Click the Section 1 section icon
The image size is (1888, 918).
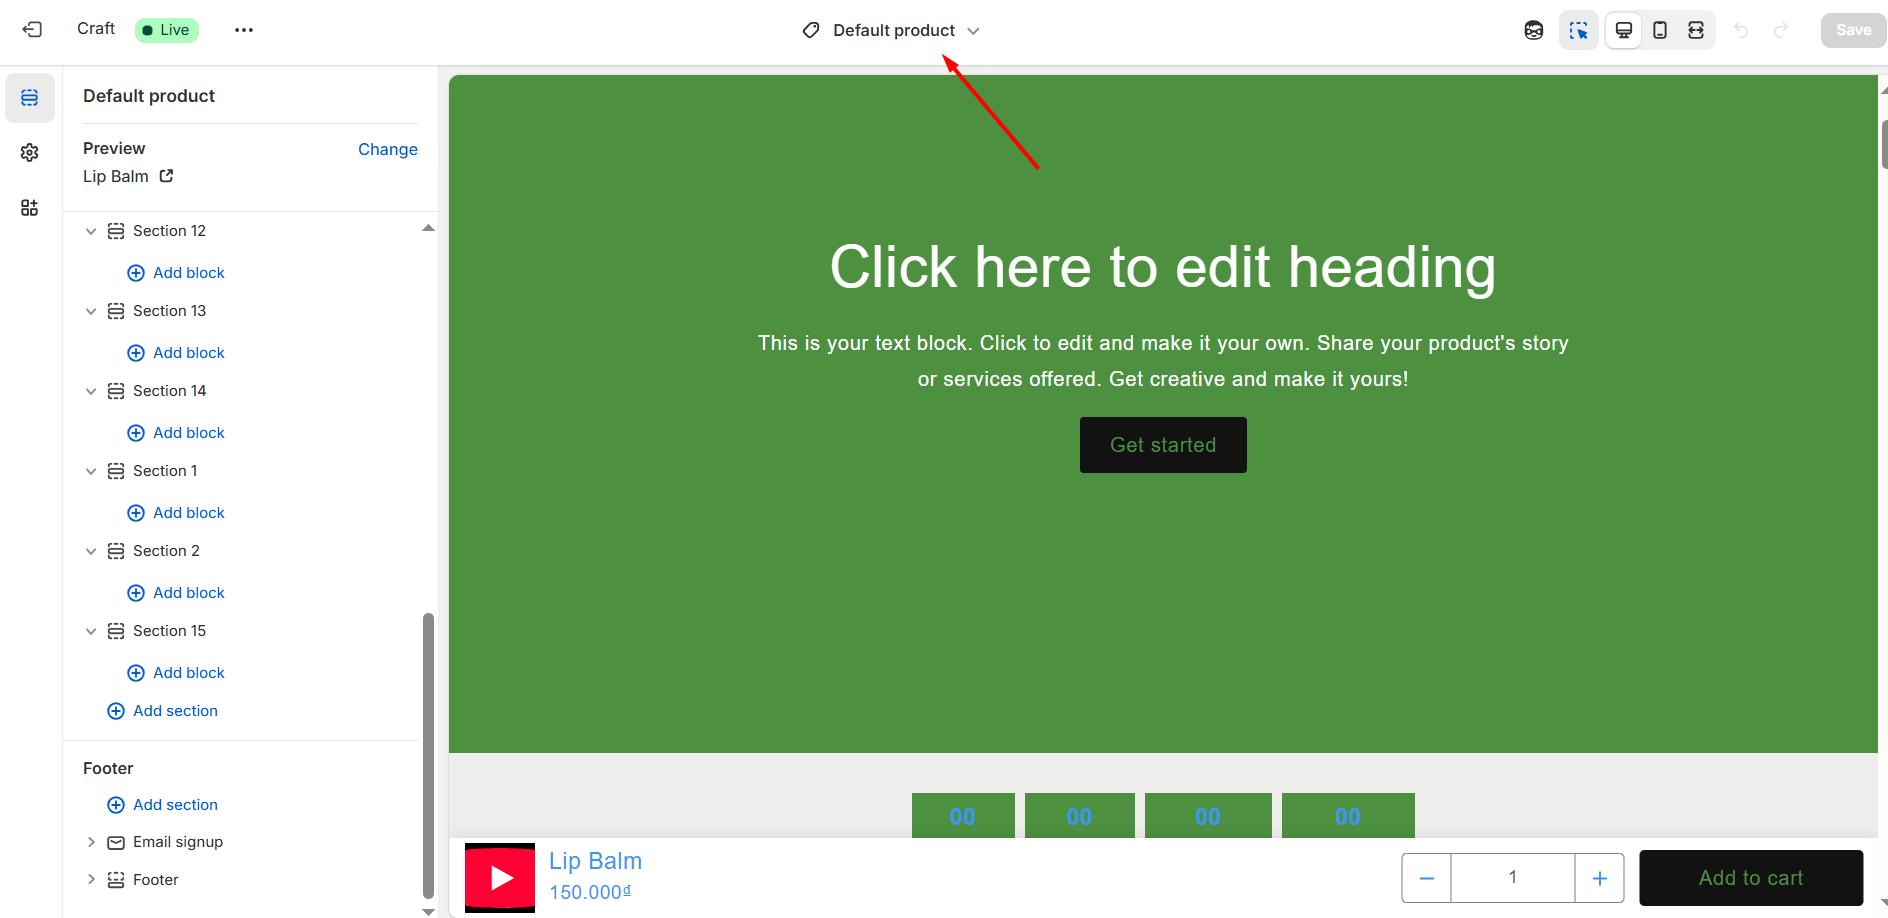tap(116, 471)
